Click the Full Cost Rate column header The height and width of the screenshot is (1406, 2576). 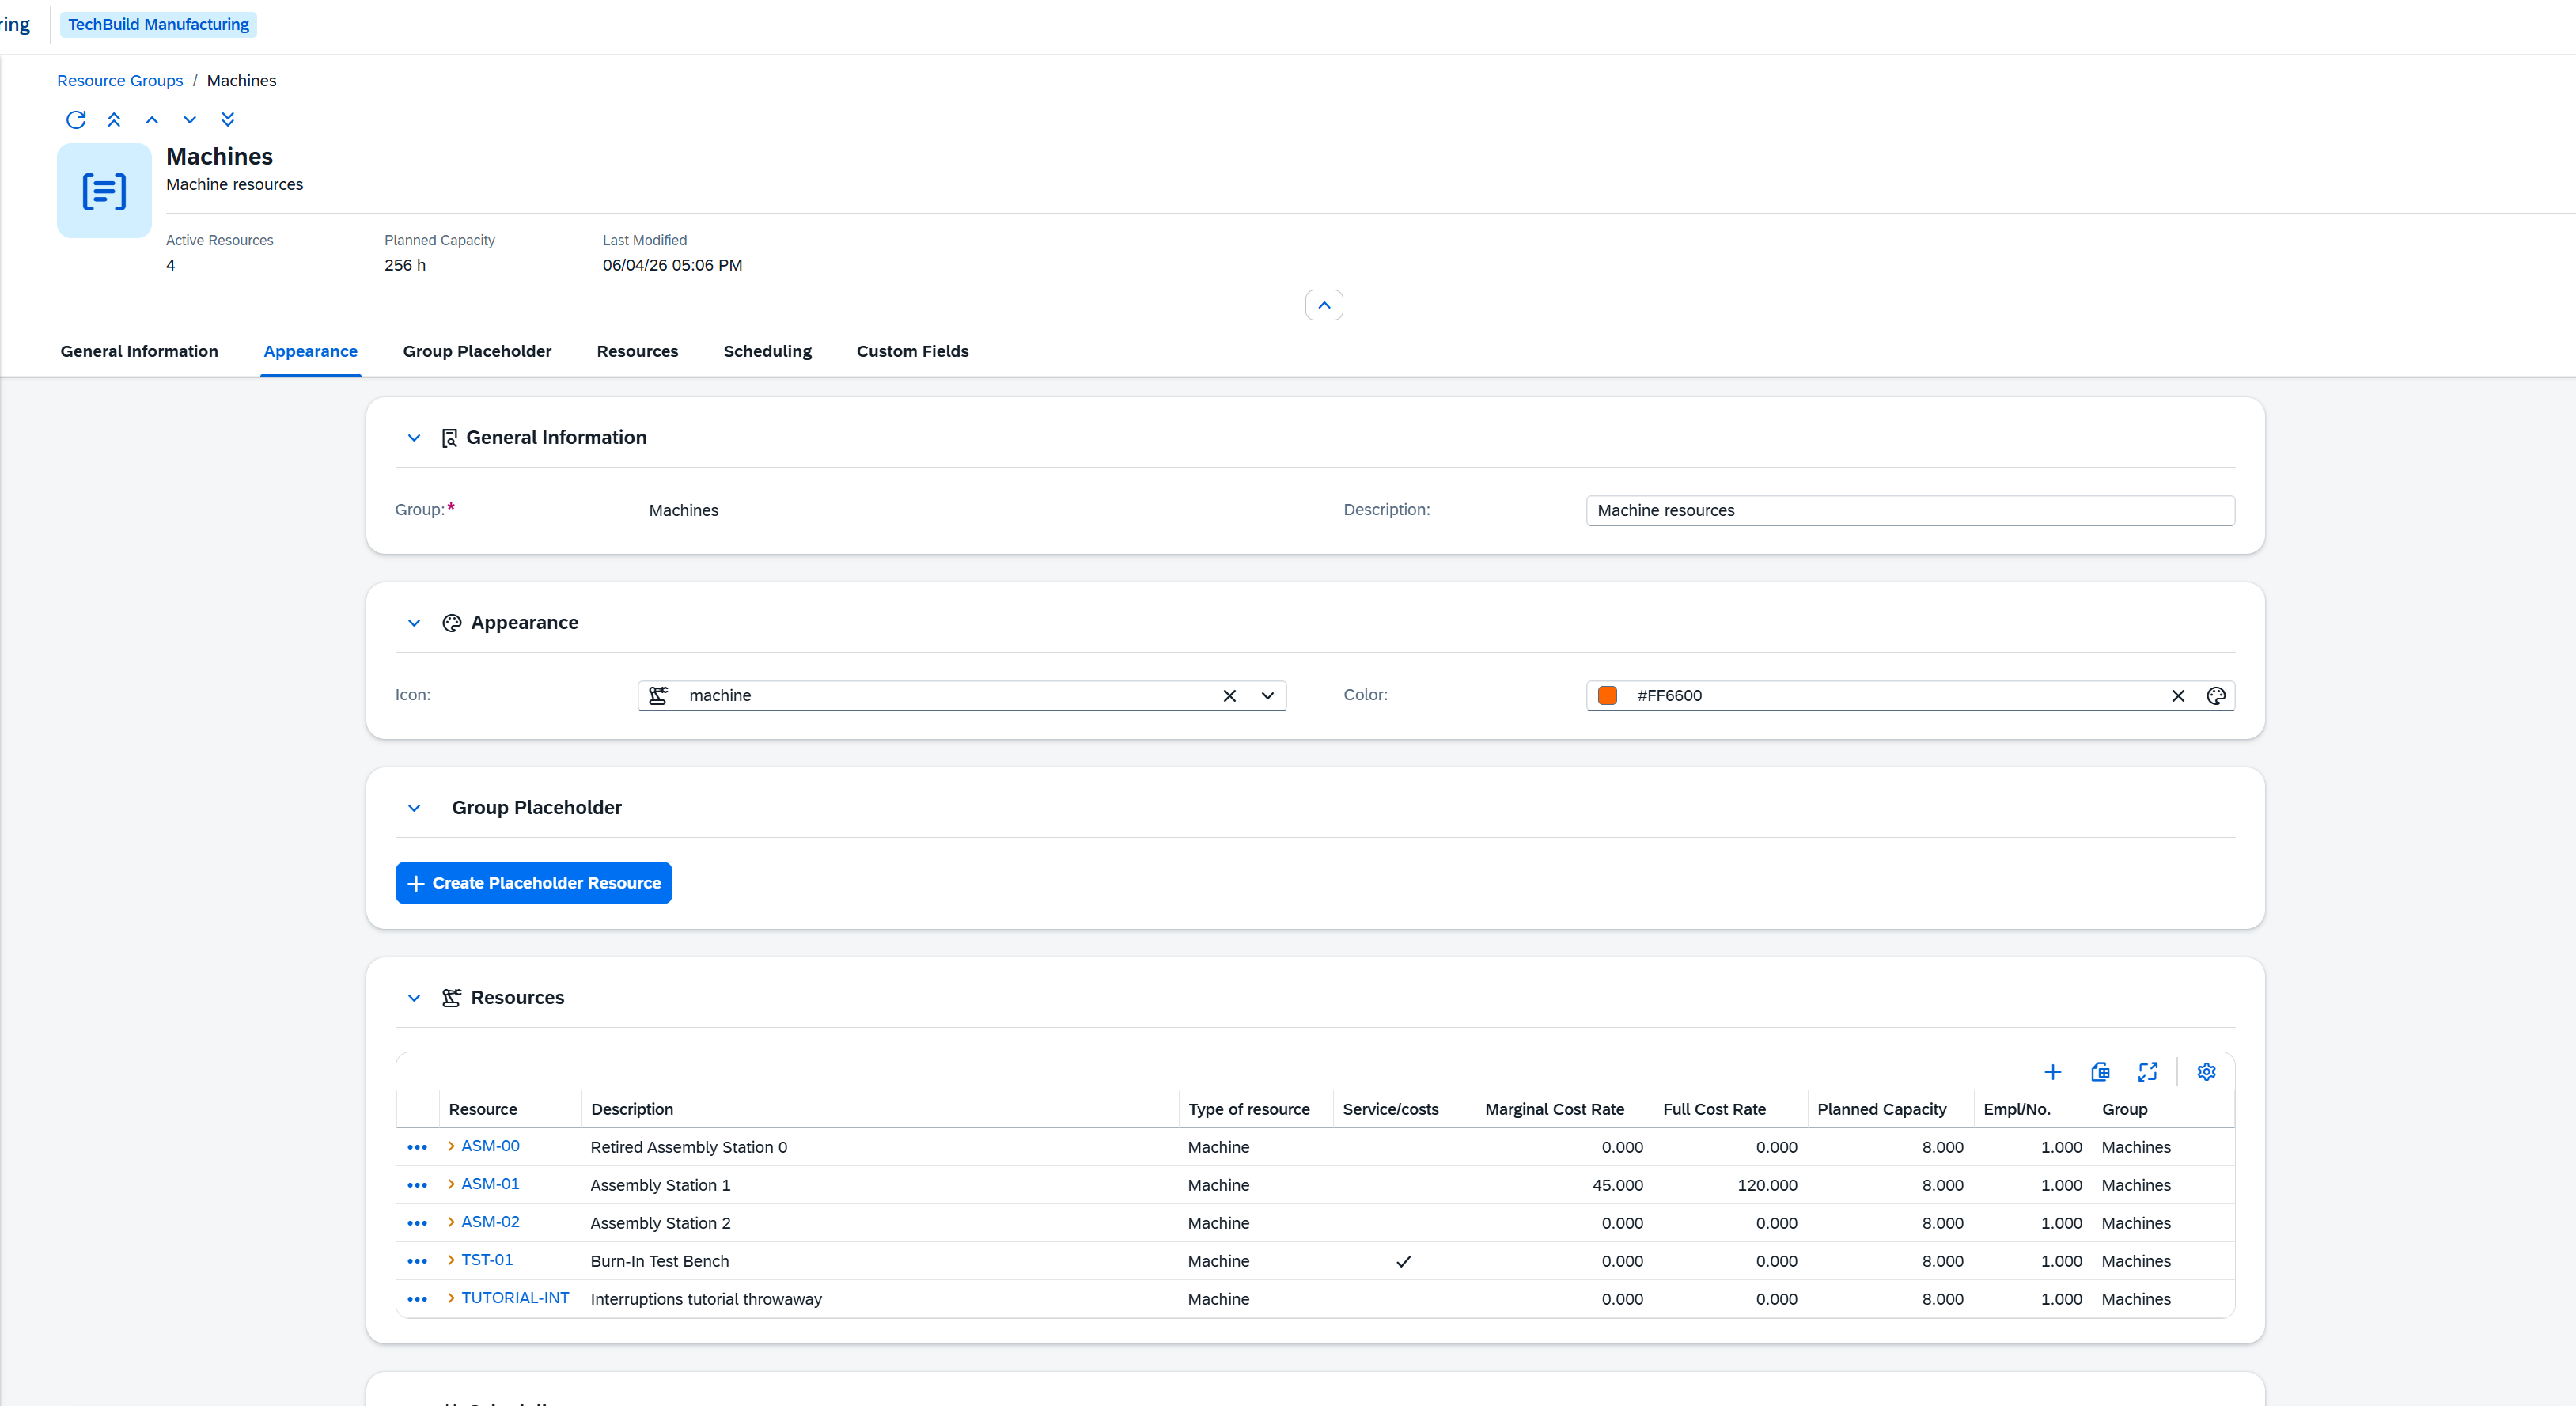1730,1110
